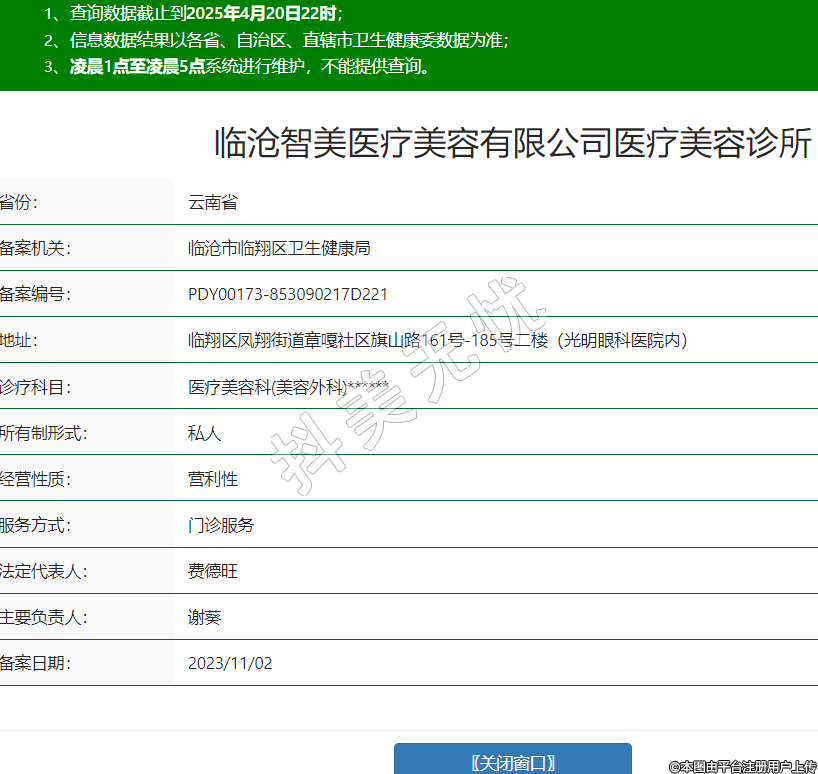818x774 pixels.
Task: Select 临沧市临翔区卫生健康局 registration authority text
Action: pos(279,248)
